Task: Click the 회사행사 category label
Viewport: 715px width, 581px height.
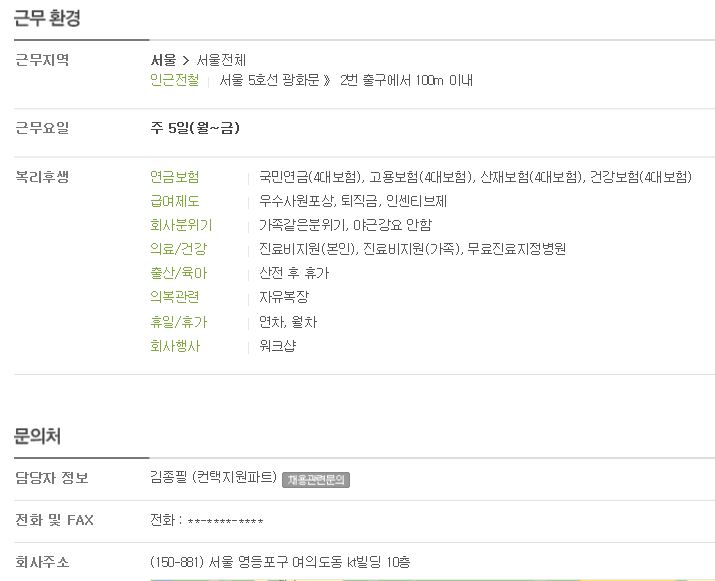Action: (x=175, y=346)
